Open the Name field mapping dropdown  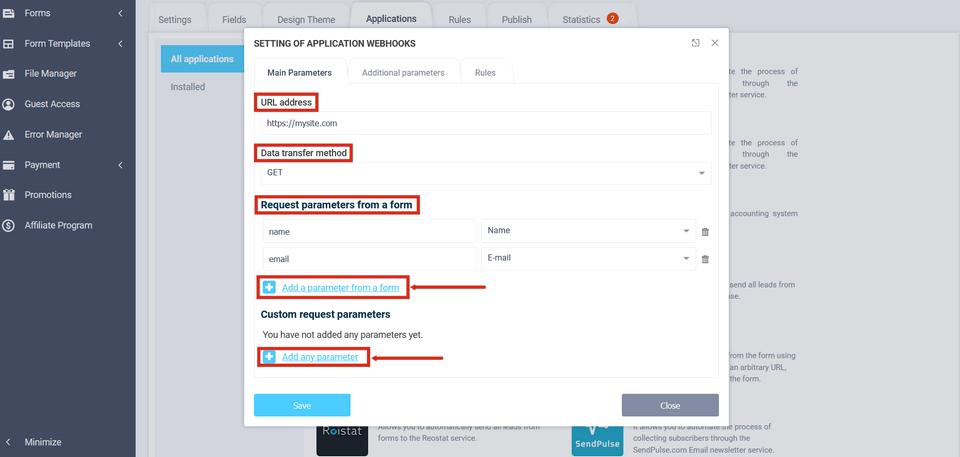(587, 231)
